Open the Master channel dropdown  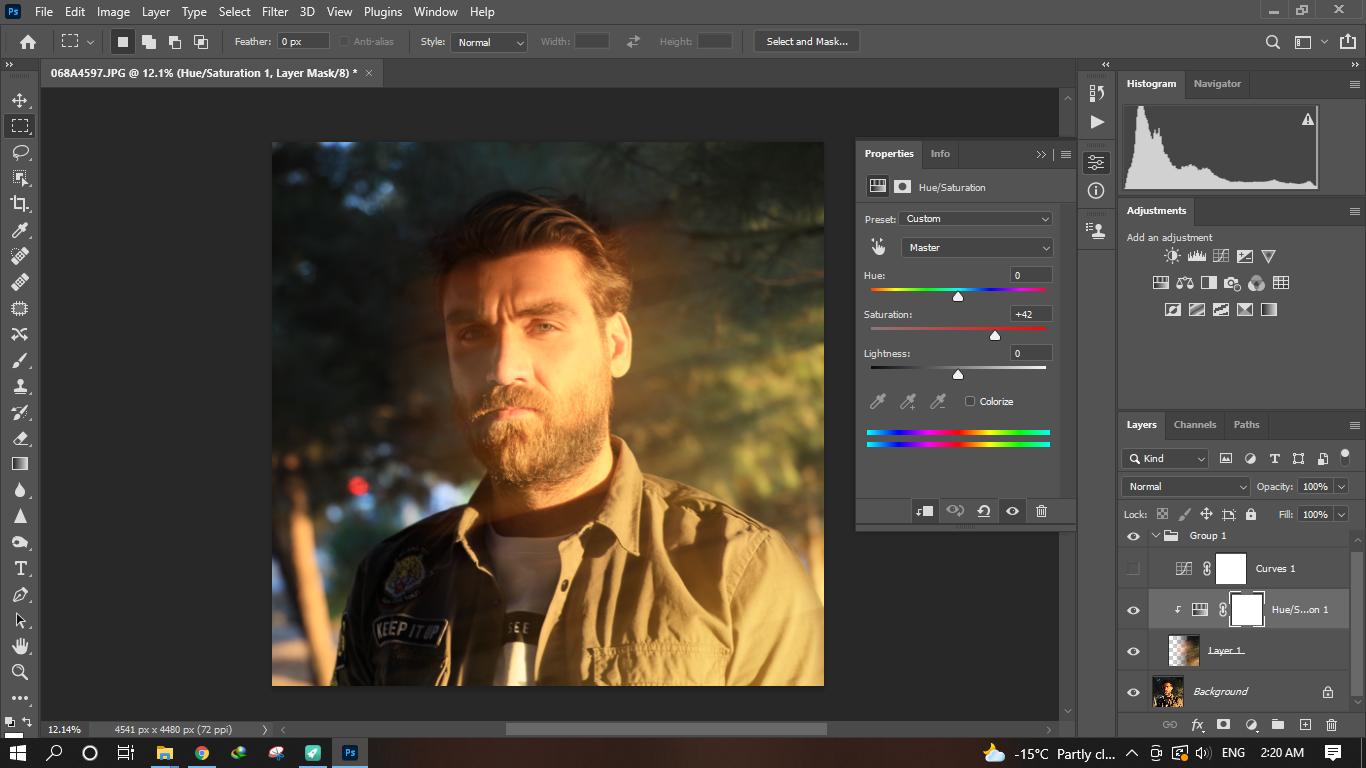(x=977, y=247)
